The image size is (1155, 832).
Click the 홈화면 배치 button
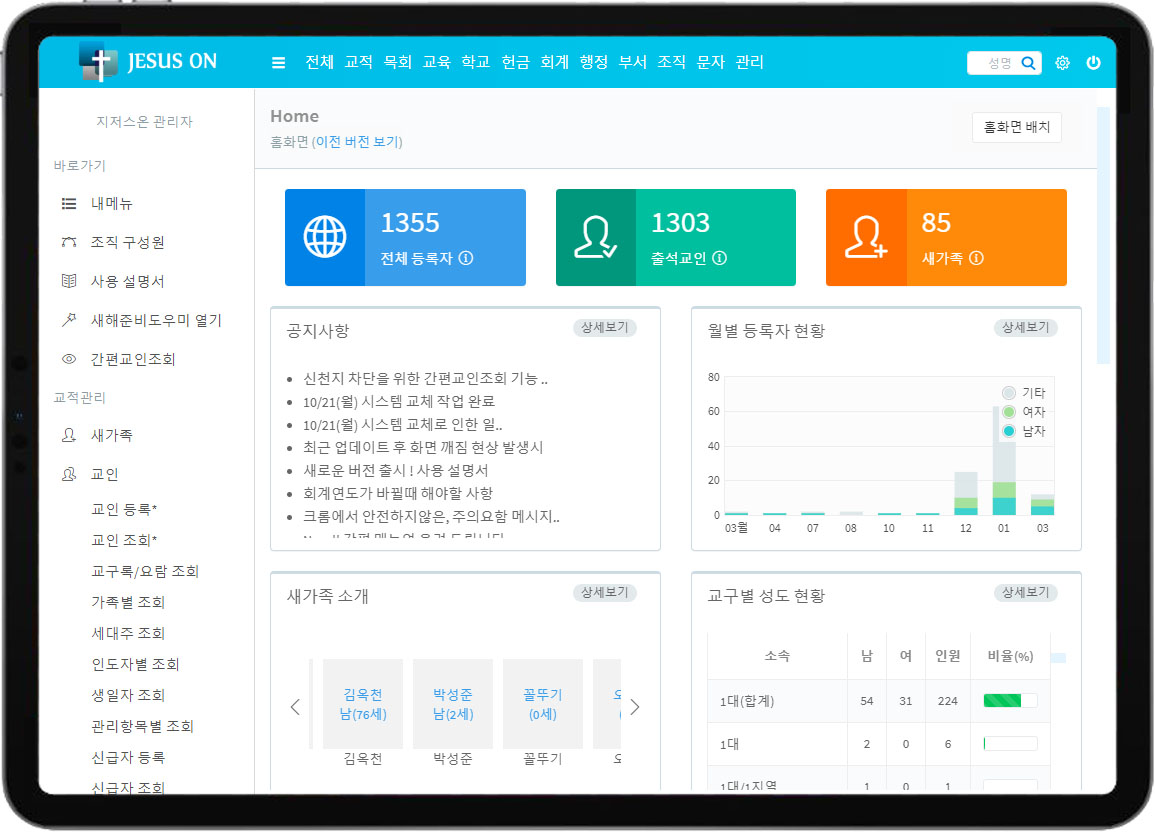(x=1016, y=127)
